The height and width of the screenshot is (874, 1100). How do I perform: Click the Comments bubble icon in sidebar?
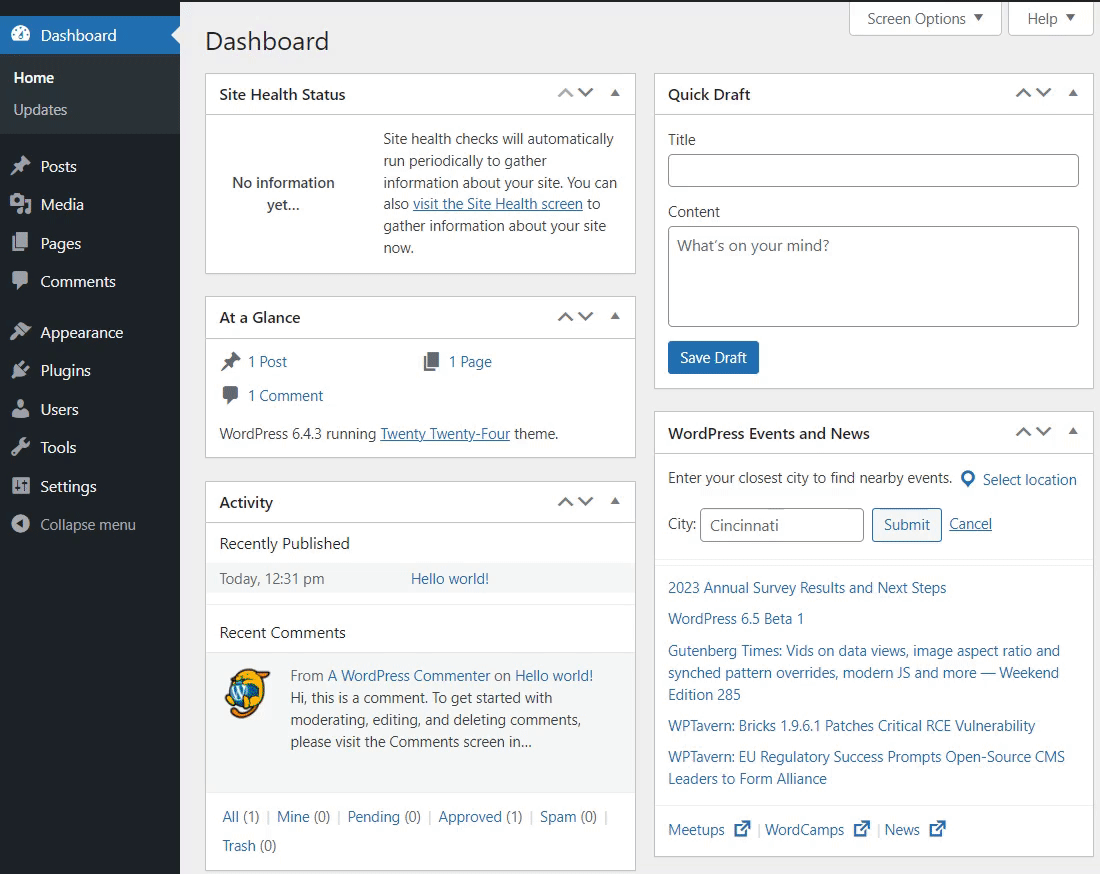click(21, 281)
